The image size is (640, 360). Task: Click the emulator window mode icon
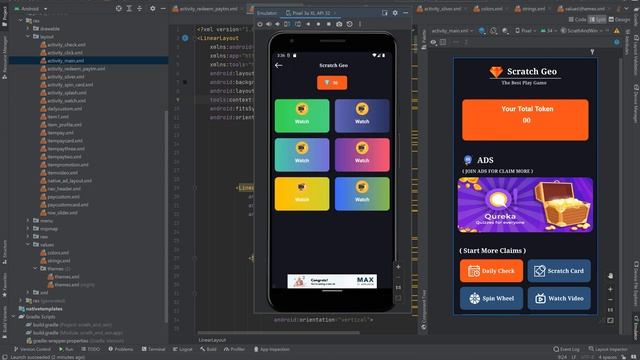pos(384,13)
